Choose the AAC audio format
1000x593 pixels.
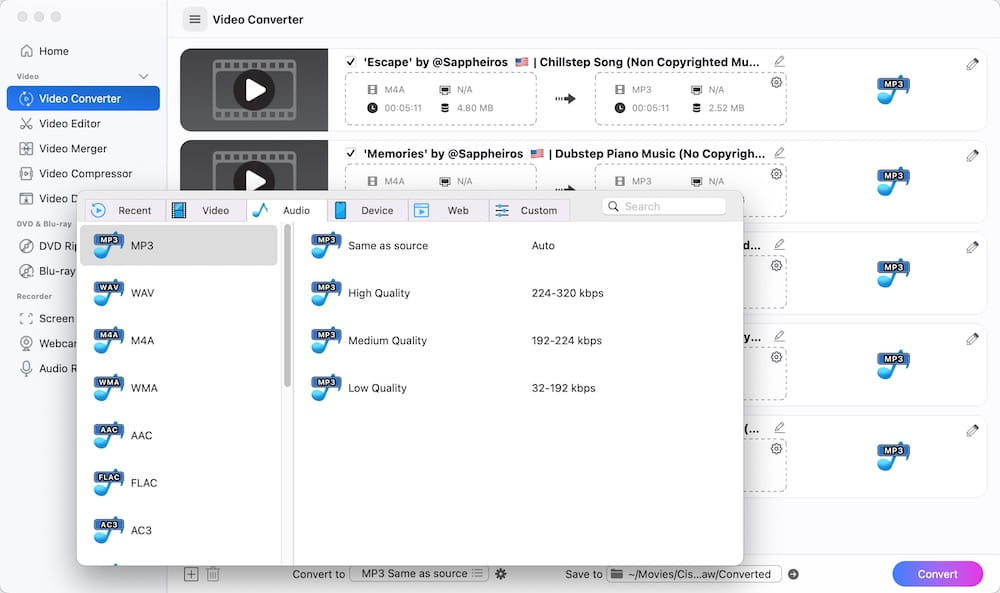tap(179, 436)
